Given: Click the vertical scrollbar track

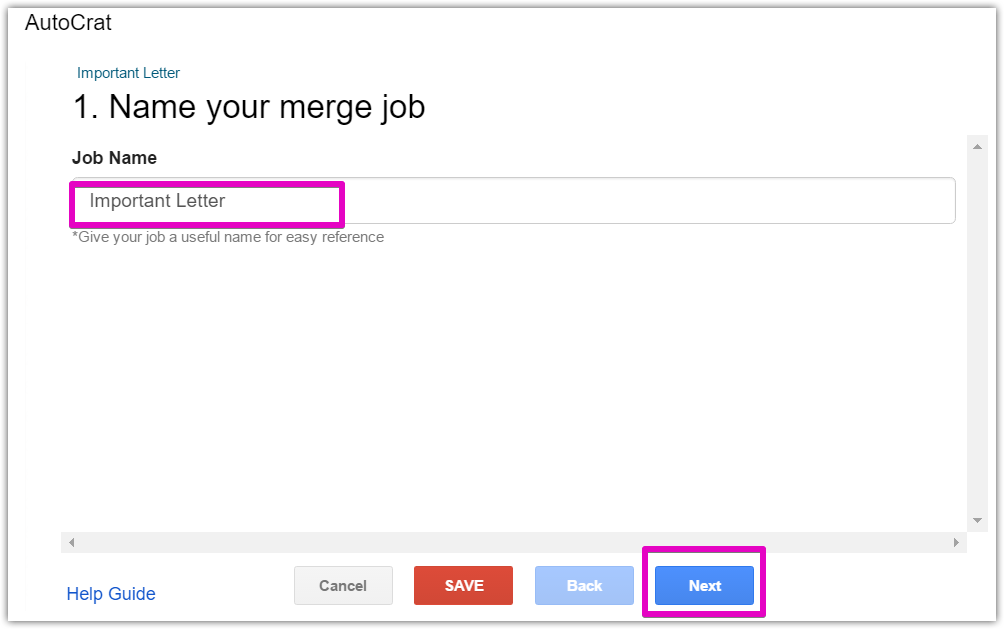Looking at the screenshot, I should [978, 330].
